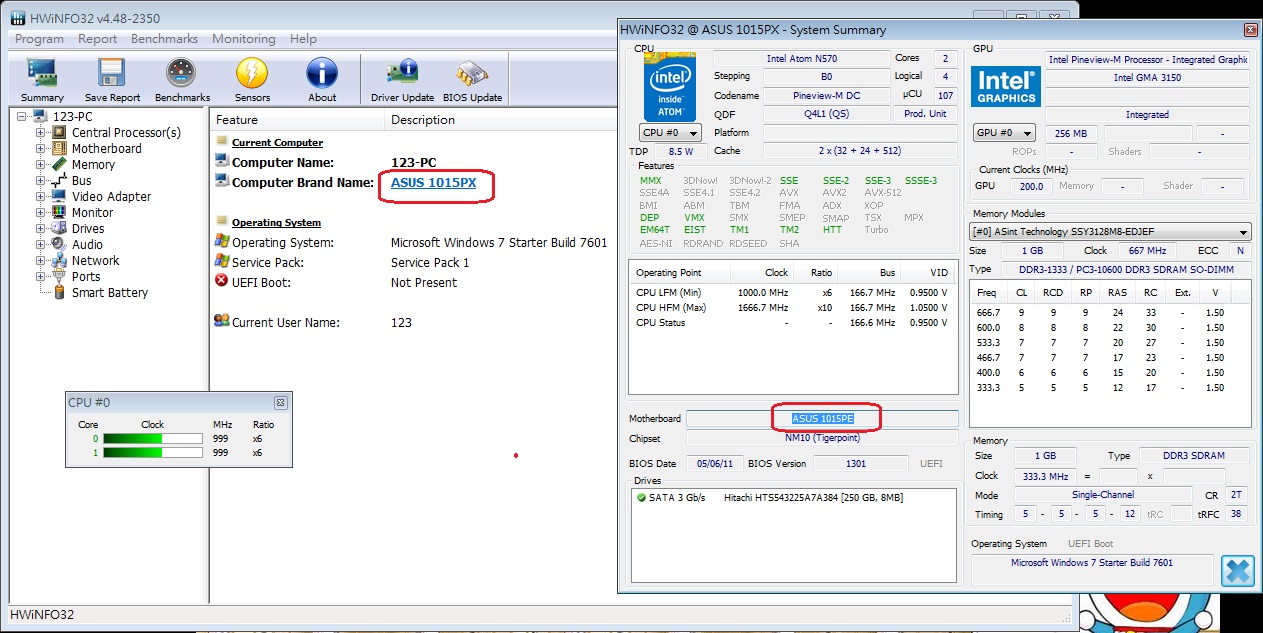Open the Report menu
1263x633 pixels.
(x=98, y=39)
